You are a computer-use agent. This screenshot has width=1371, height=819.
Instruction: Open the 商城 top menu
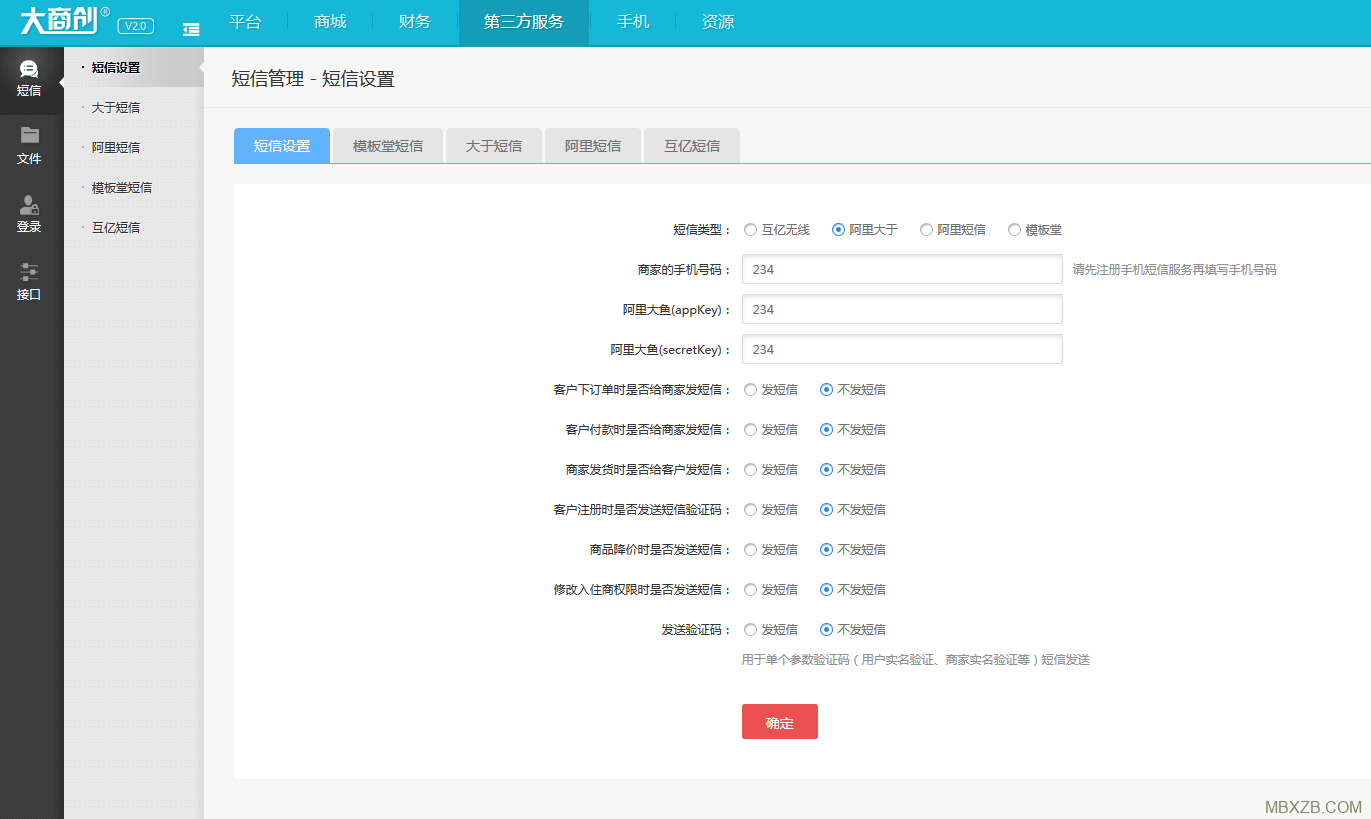[330, 22]
